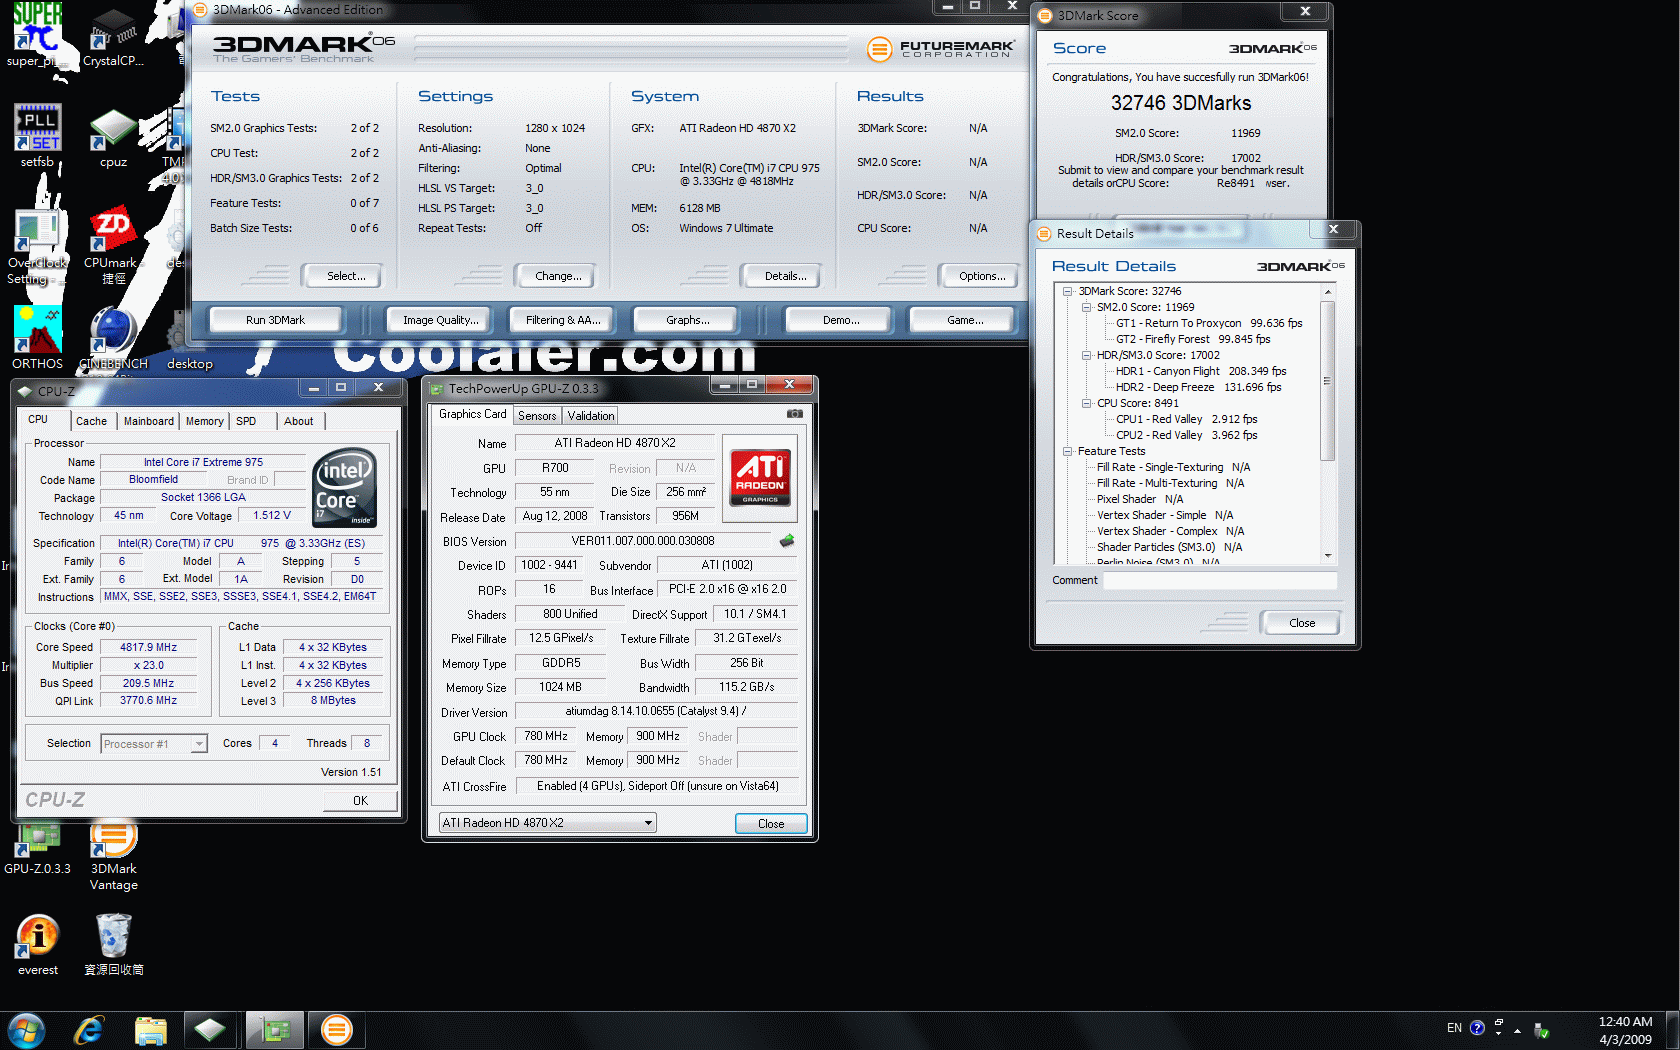Open the Recycle Bin desktop icon
The width and height of the screenshot is (1680, 1050).
[113, 945]
